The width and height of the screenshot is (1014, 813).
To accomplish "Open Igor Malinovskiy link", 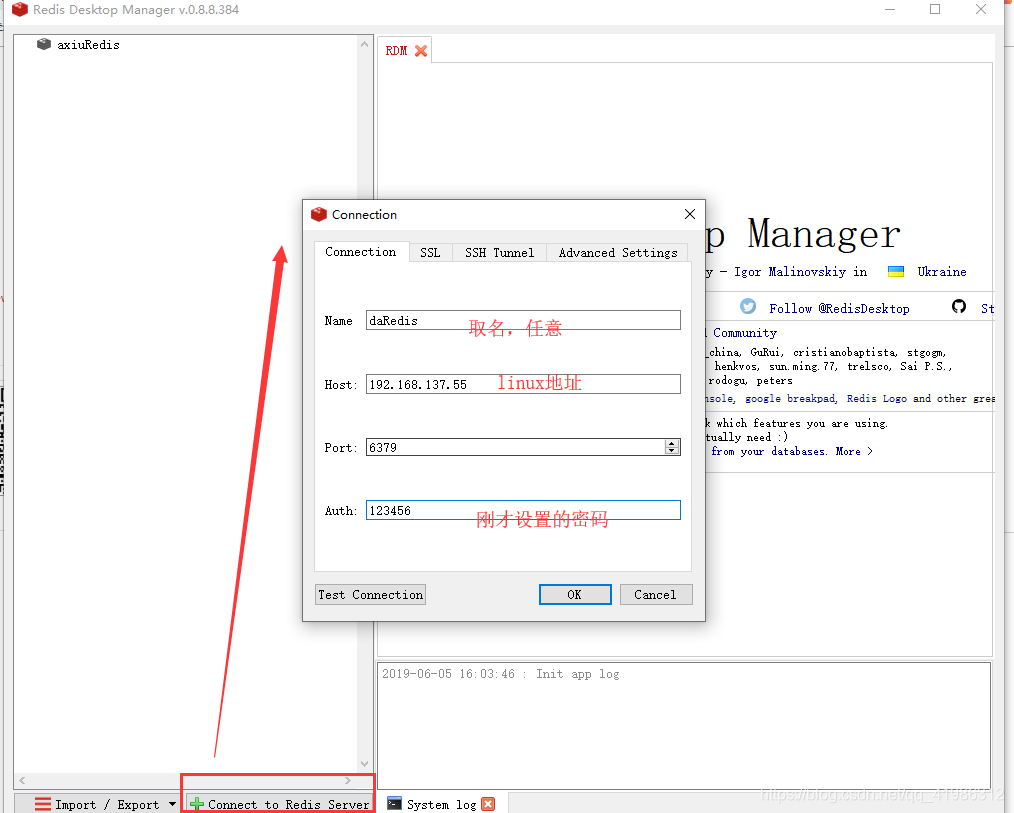I will (790, 272).
